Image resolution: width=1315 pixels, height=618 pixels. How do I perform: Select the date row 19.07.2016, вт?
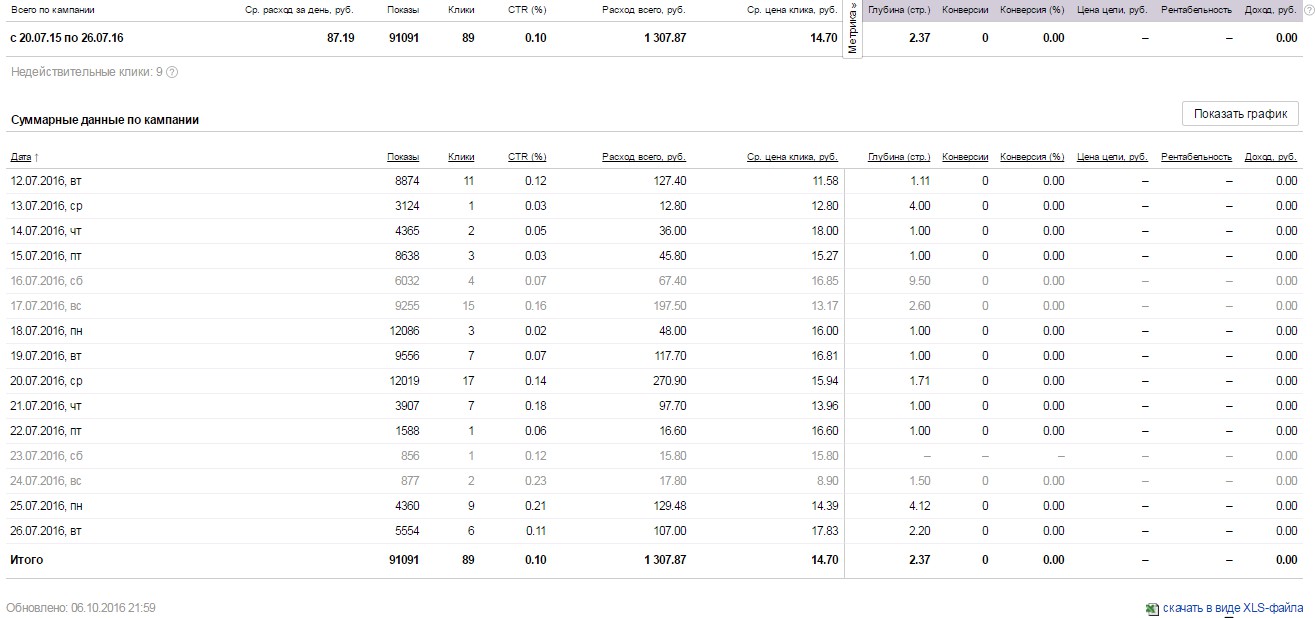click(x=46, y=356)
